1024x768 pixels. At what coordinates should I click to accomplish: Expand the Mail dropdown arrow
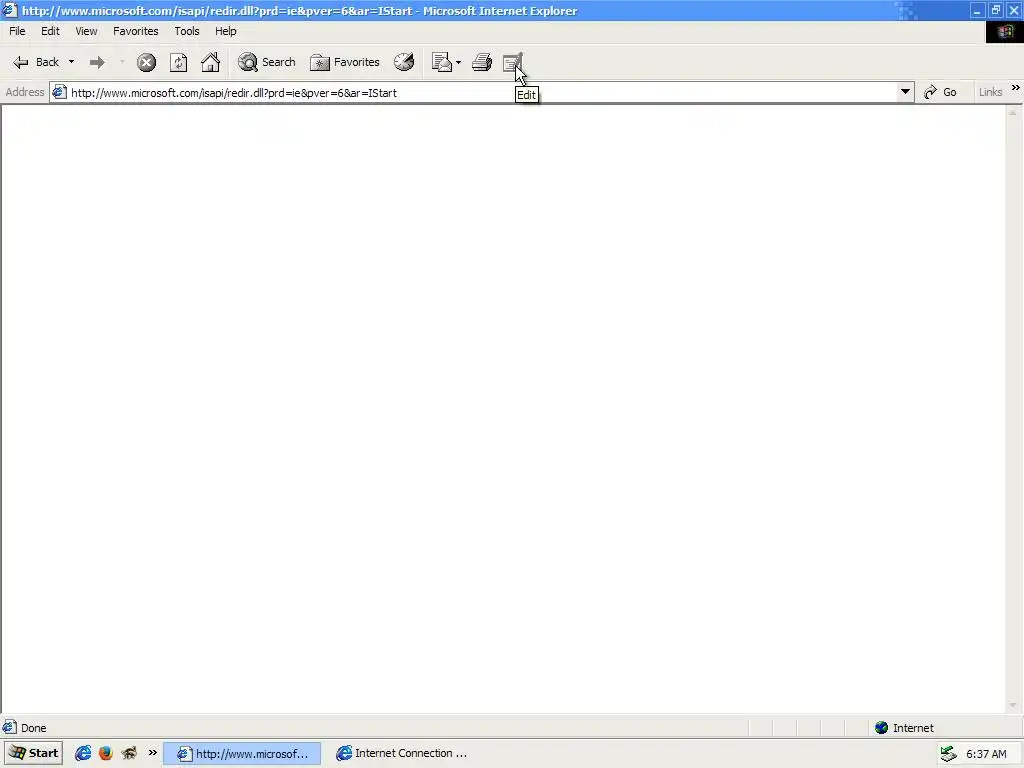(458, 62)
